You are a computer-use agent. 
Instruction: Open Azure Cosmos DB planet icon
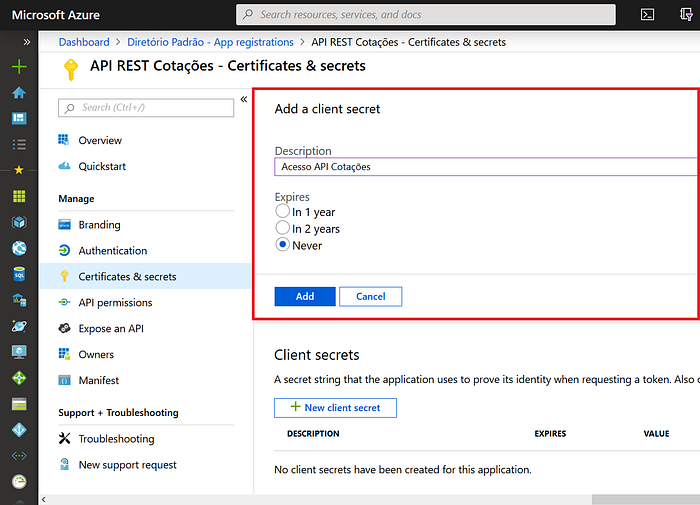[x=19, y=326]
